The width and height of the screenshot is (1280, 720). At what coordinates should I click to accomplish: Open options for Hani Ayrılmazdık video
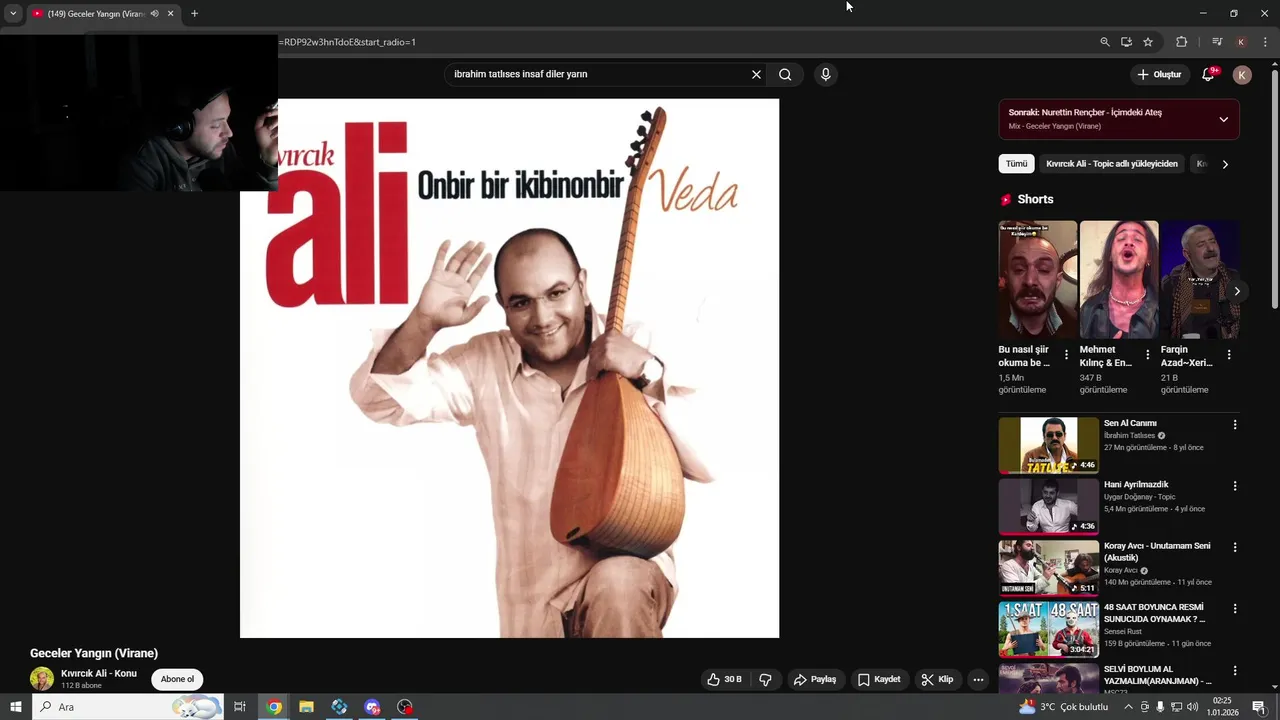tap(1235, 485)
